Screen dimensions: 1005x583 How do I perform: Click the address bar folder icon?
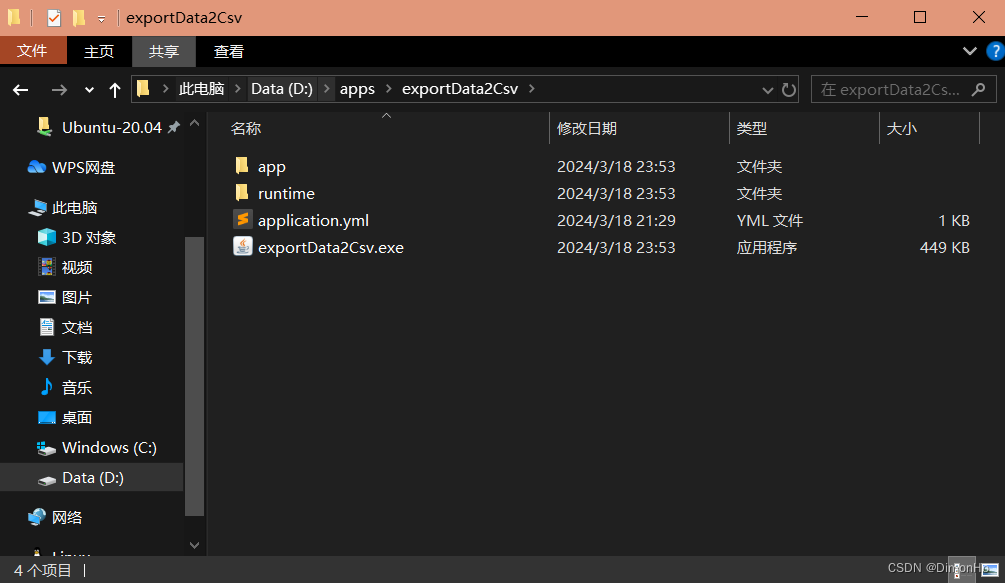tap(144, 88)
